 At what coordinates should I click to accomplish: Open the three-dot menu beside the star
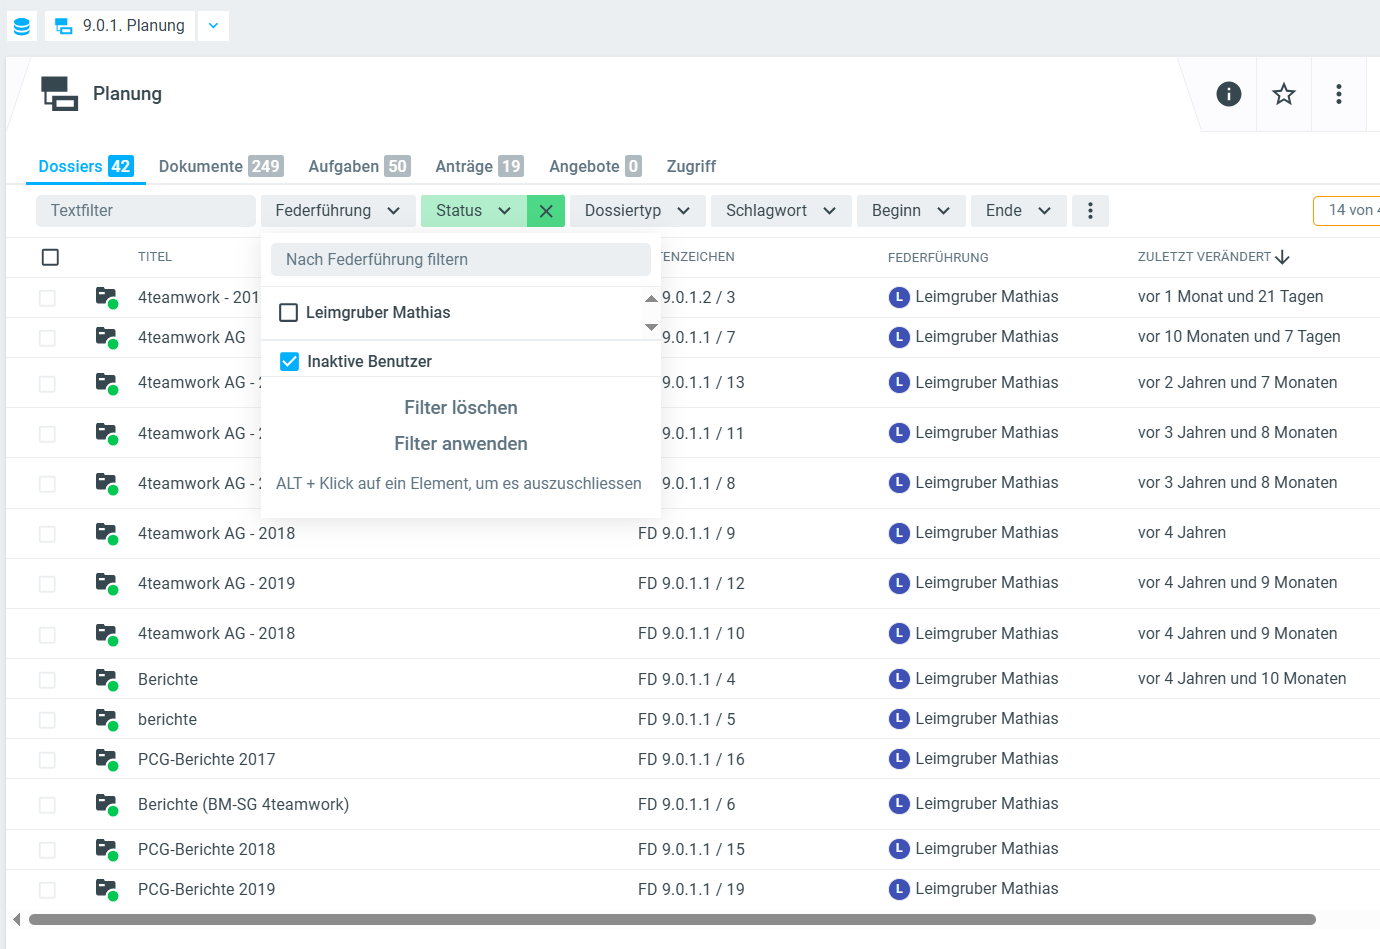pos(1338,94)
